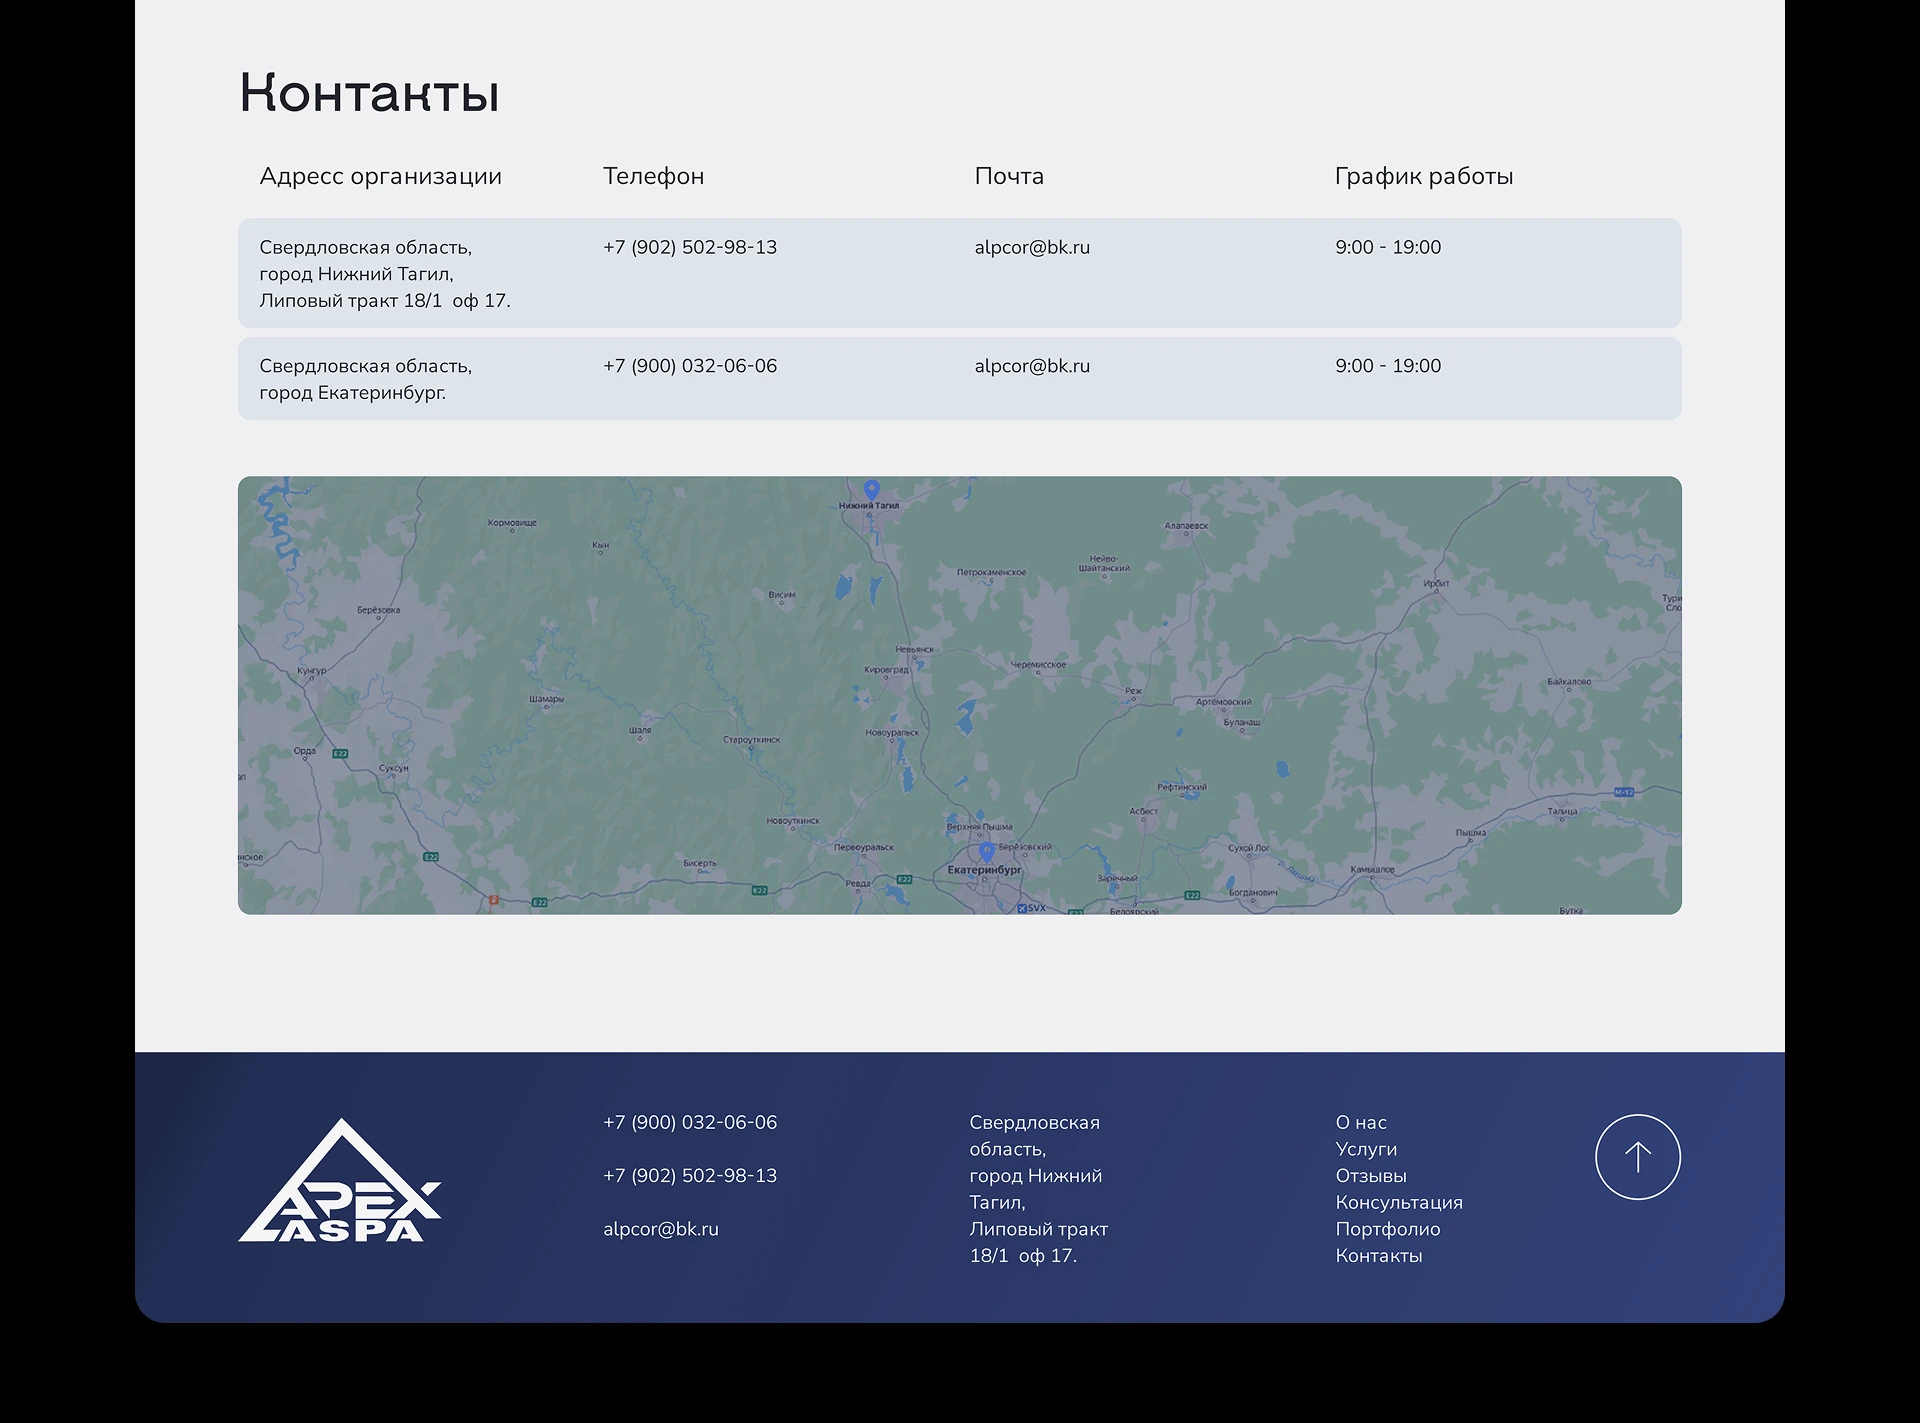
Task: Open the Отзывы footer link
Action: [x=1370, y=1176]
